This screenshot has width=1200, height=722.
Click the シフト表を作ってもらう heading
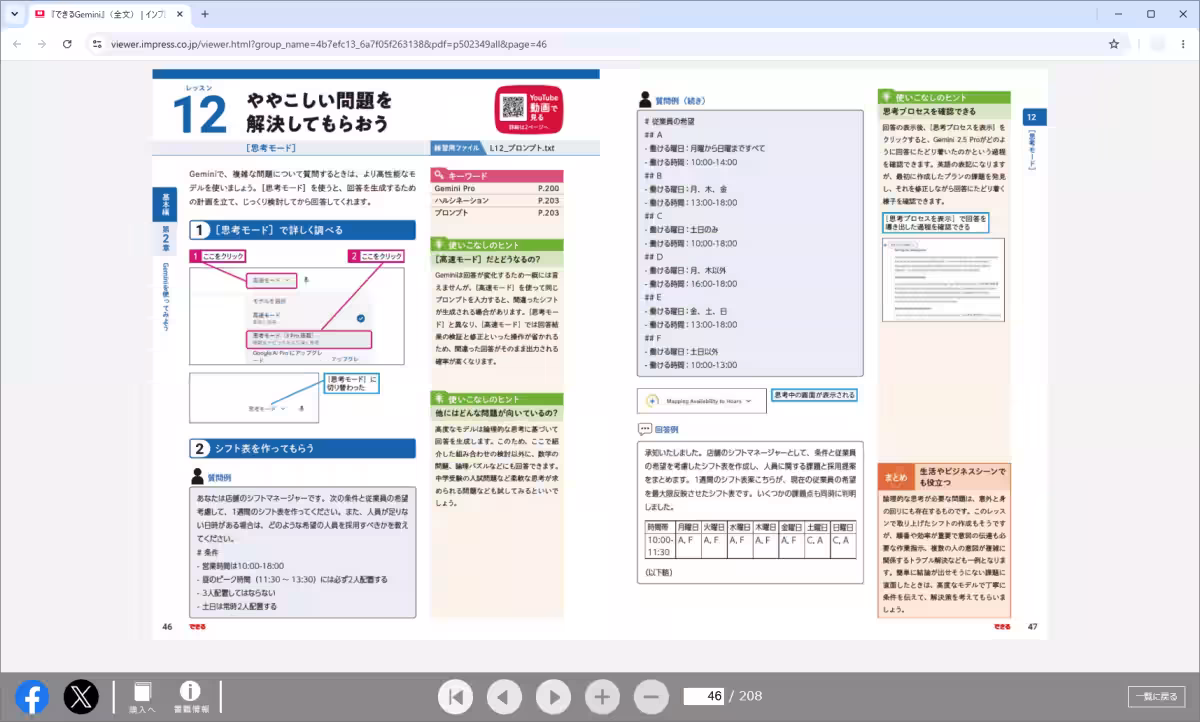pos(264,448)
